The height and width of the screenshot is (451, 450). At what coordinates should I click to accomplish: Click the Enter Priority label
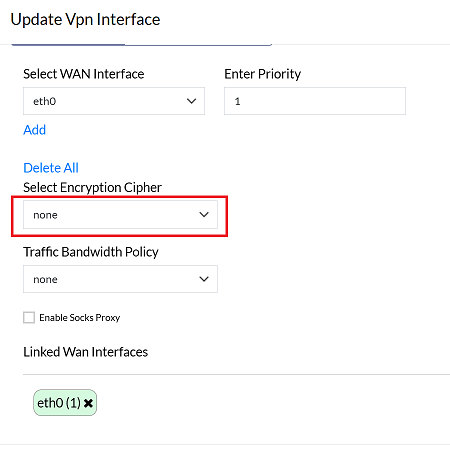263,74
